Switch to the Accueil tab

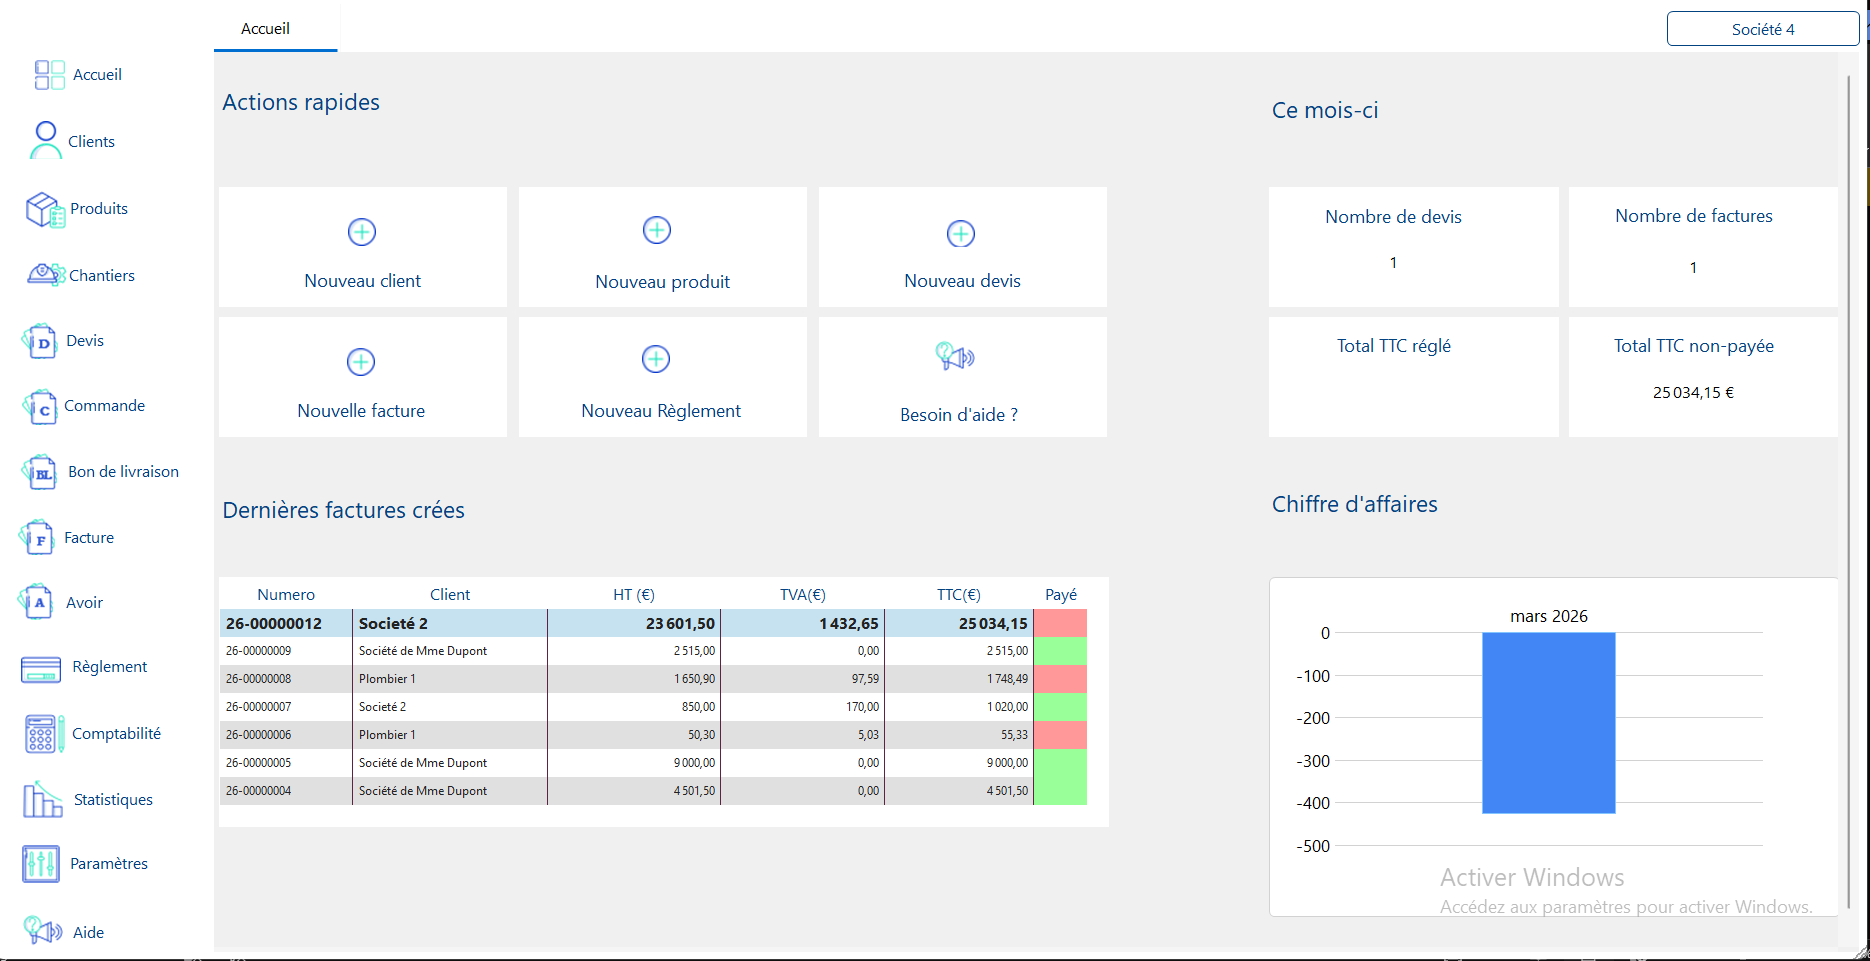pyautogui.click(x=265, y=29)
